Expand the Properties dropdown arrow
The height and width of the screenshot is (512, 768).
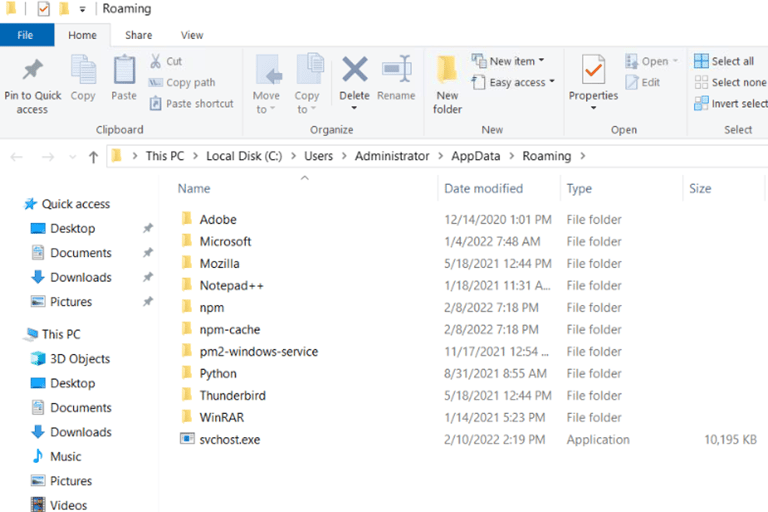(593, 108)
